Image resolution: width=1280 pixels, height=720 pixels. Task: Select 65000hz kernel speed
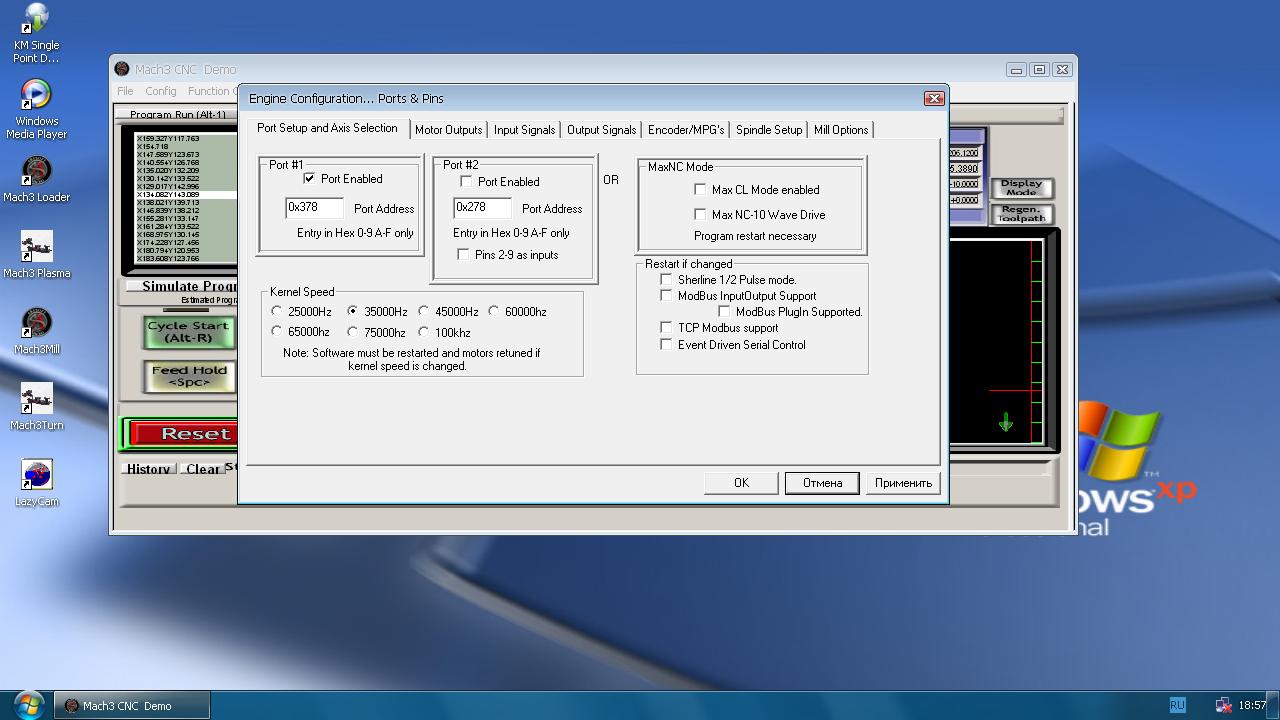(277, 332)
